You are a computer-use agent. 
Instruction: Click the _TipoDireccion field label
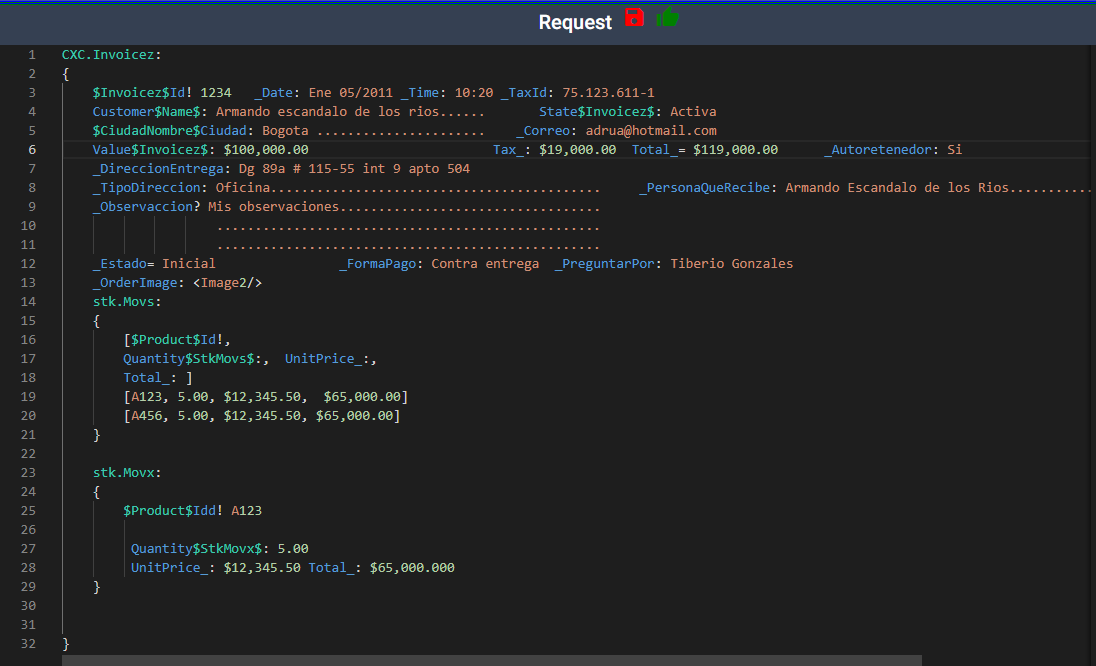coord(146,187)
